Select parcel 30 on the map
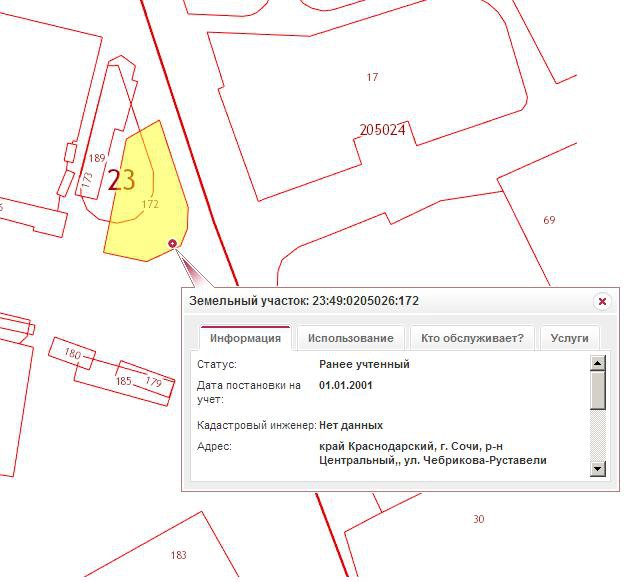631x582 pixels. pos(478,519)
